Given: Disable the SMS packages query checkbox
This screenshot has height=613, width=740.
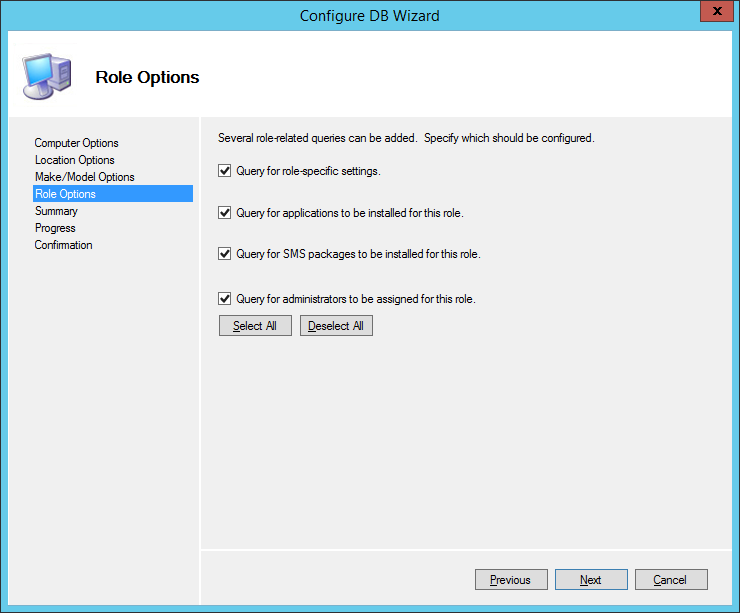Looking at the screenshot, I should pos(225,254).
